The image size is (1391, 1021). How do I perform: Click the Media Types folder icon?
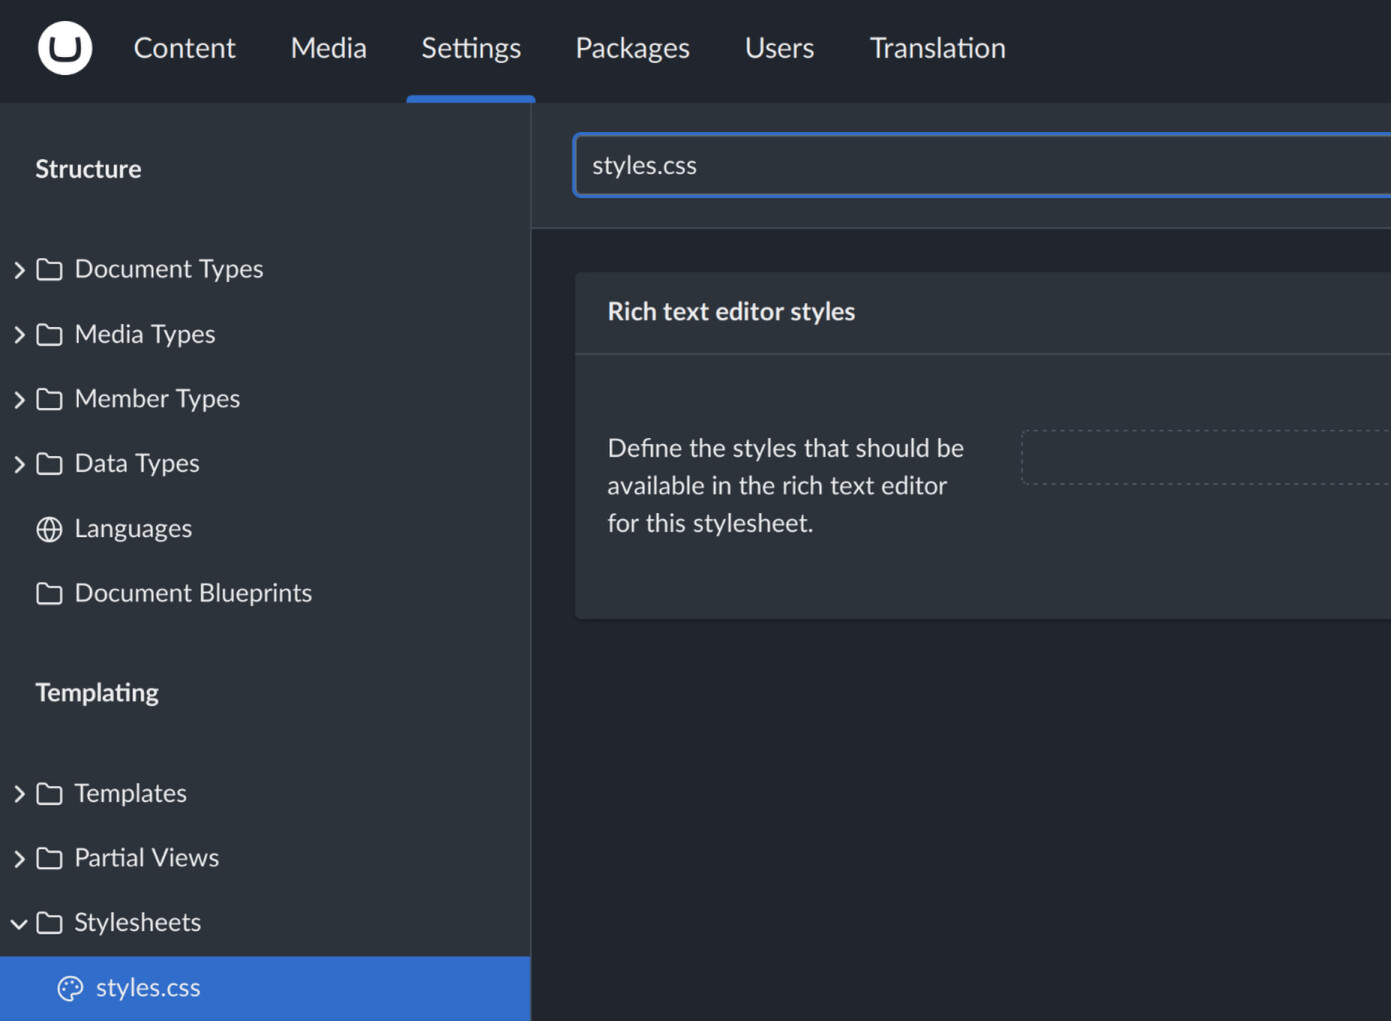49,335
